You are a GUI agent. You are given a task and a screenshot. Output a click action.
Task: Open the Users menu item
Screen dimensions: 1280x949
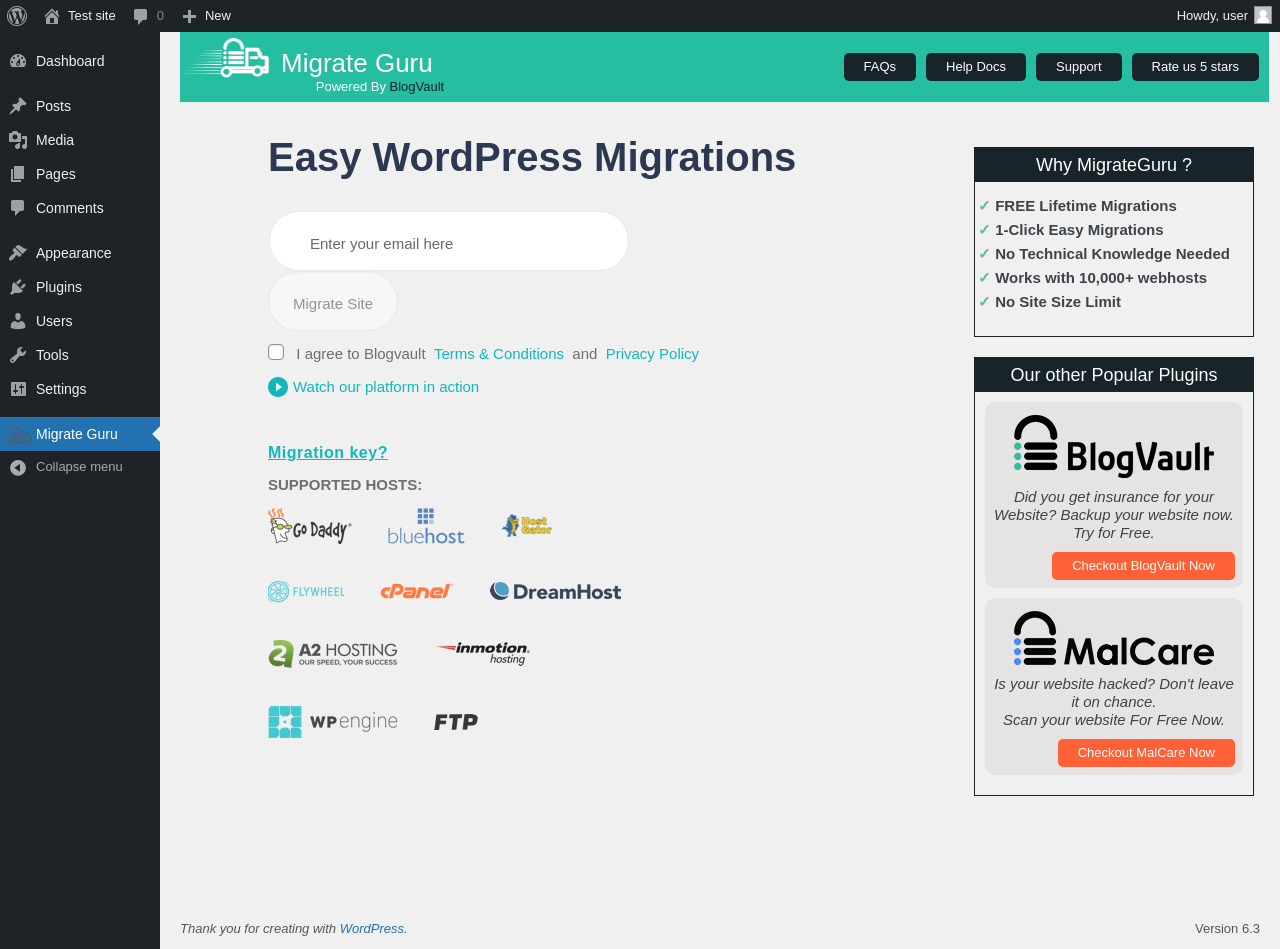80,321
